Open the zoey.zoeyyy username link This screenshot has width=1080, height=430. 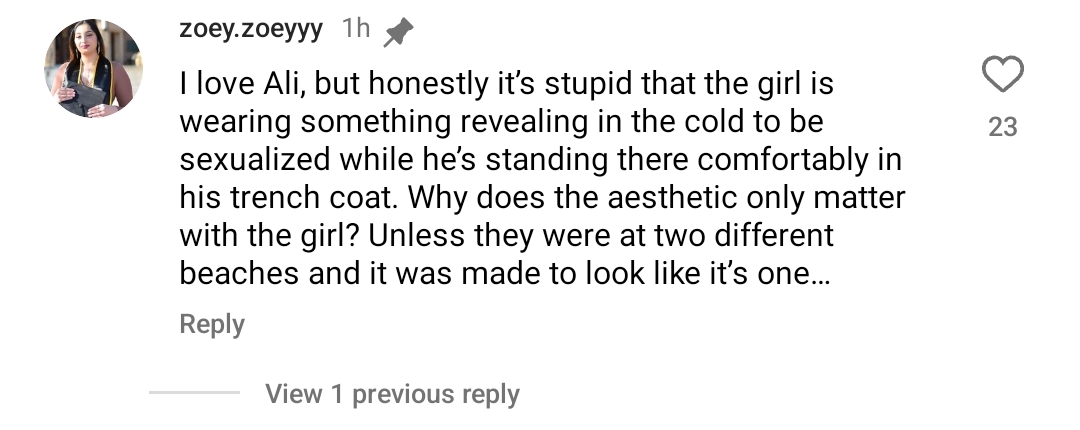click(x=251, y=30)
